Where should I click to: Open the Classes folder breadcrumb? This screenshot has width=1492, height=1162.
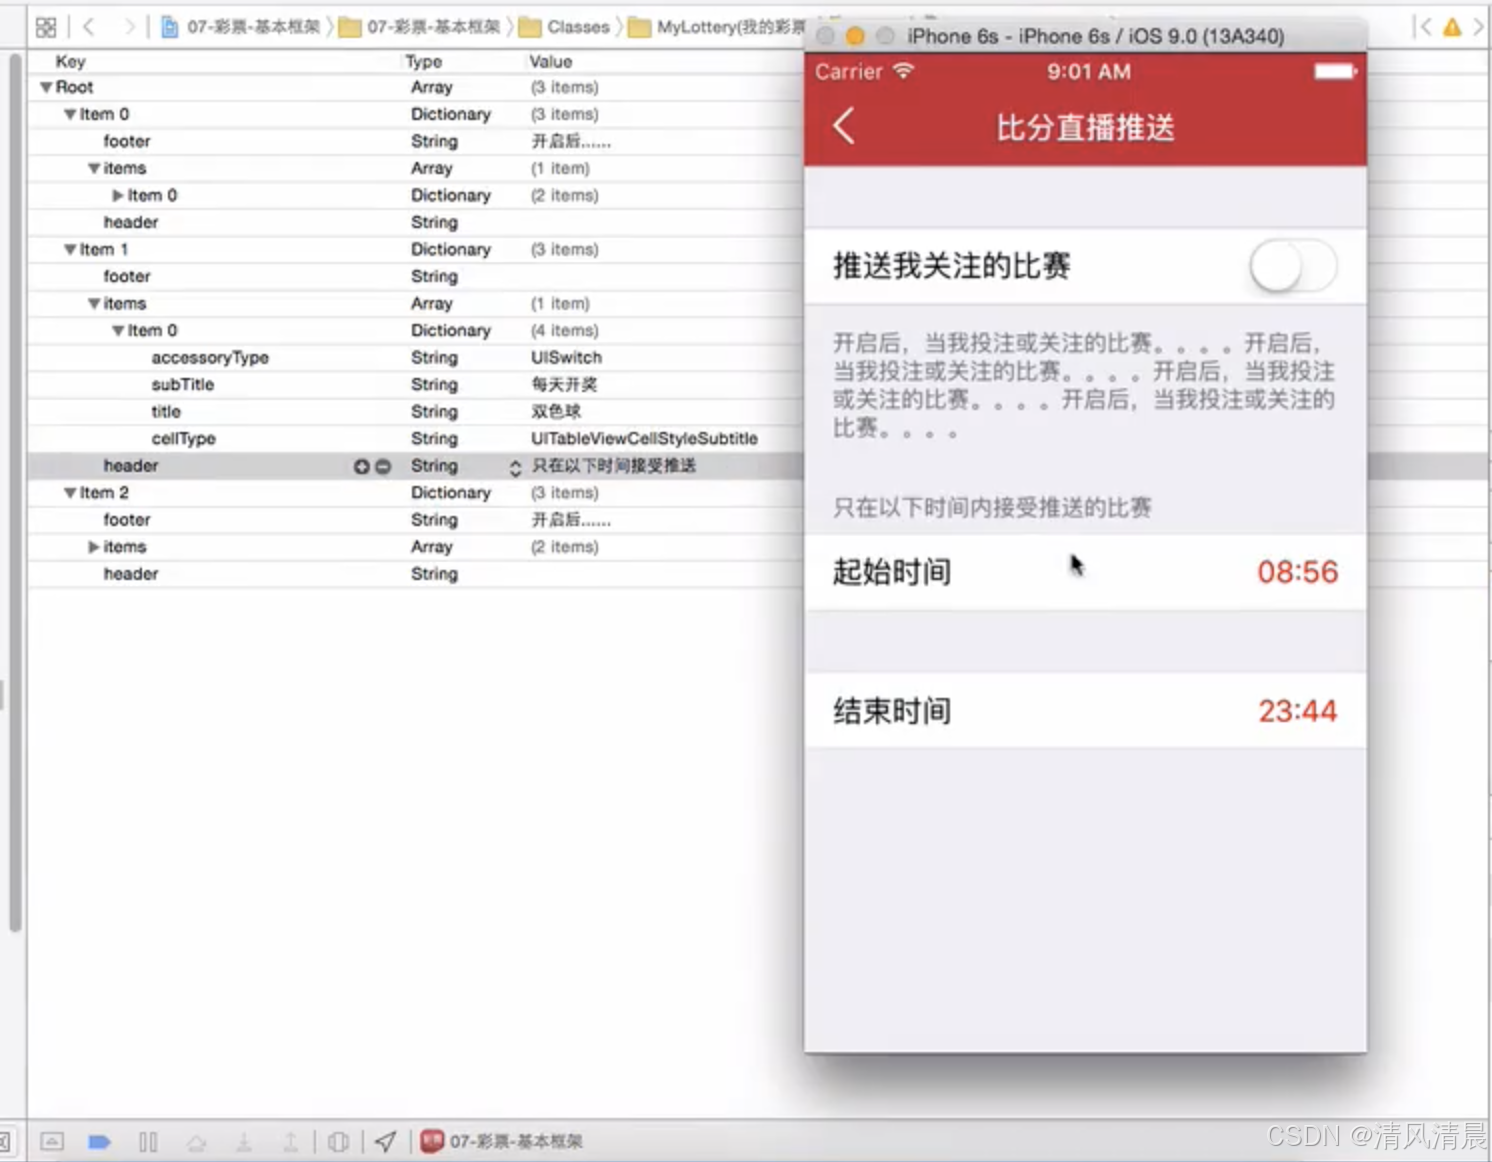[x=565, y=27]
